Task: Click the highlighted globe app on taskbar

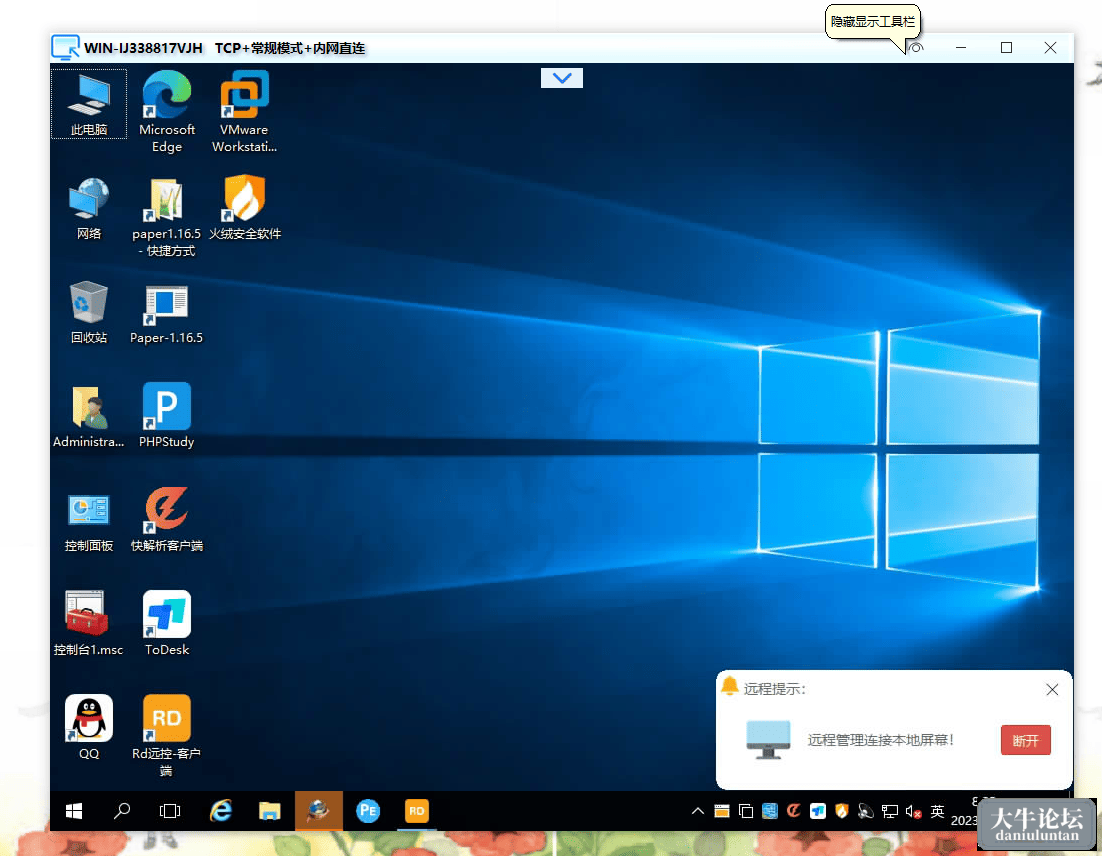Action: click(318, 811)
